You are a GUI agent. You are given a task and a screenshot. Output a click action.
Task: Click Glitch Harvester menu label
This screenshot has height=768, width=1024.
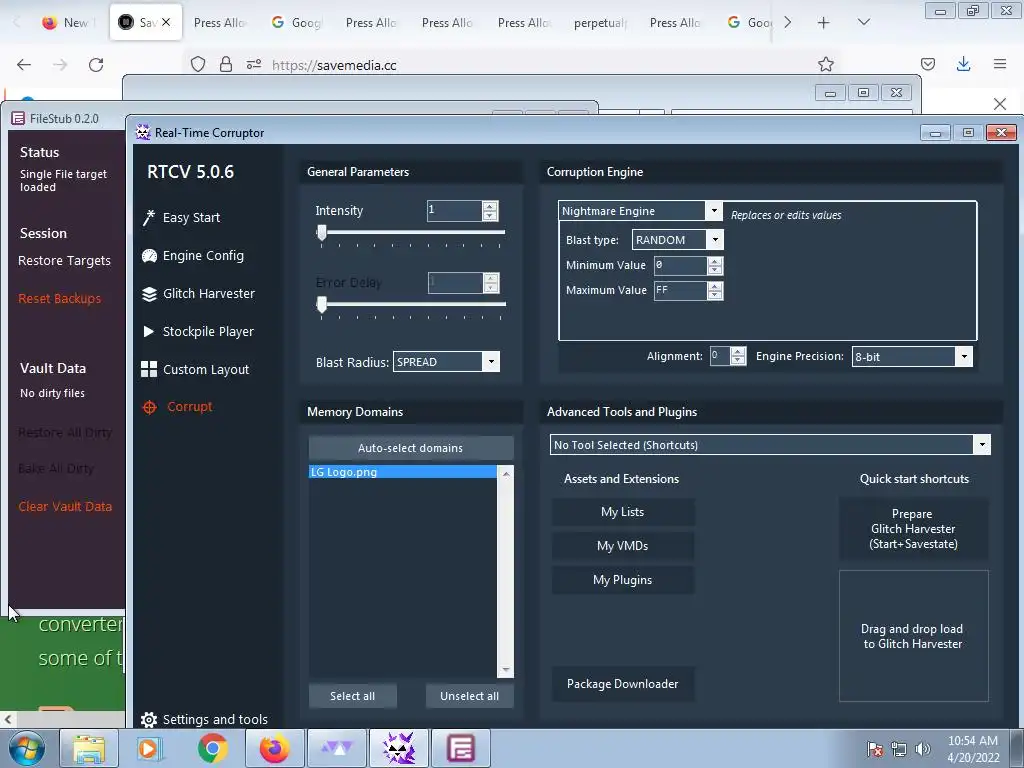[209, 294]
